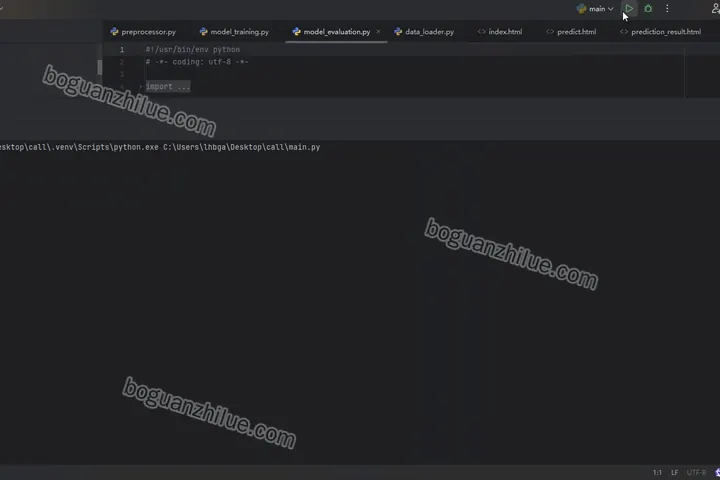
Task: Close the model_evaluation.py tab
Action: tap(378, 32)
